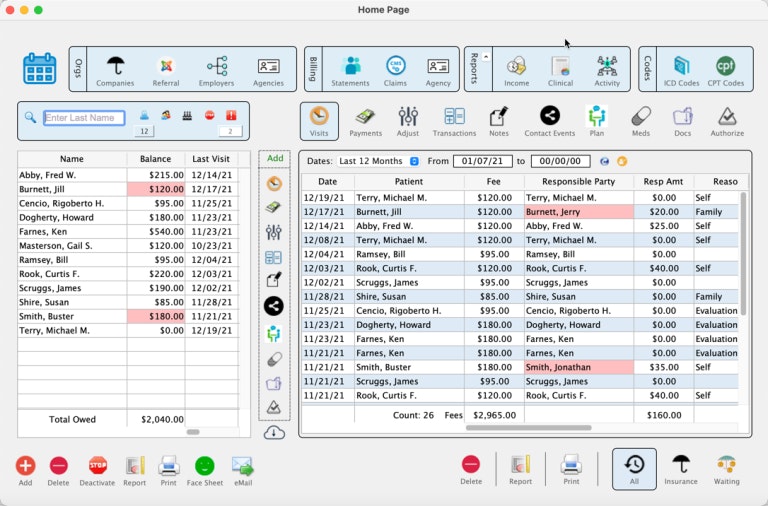Switch to the Transactions view
The image size is (768, 506).
[455, 121]
